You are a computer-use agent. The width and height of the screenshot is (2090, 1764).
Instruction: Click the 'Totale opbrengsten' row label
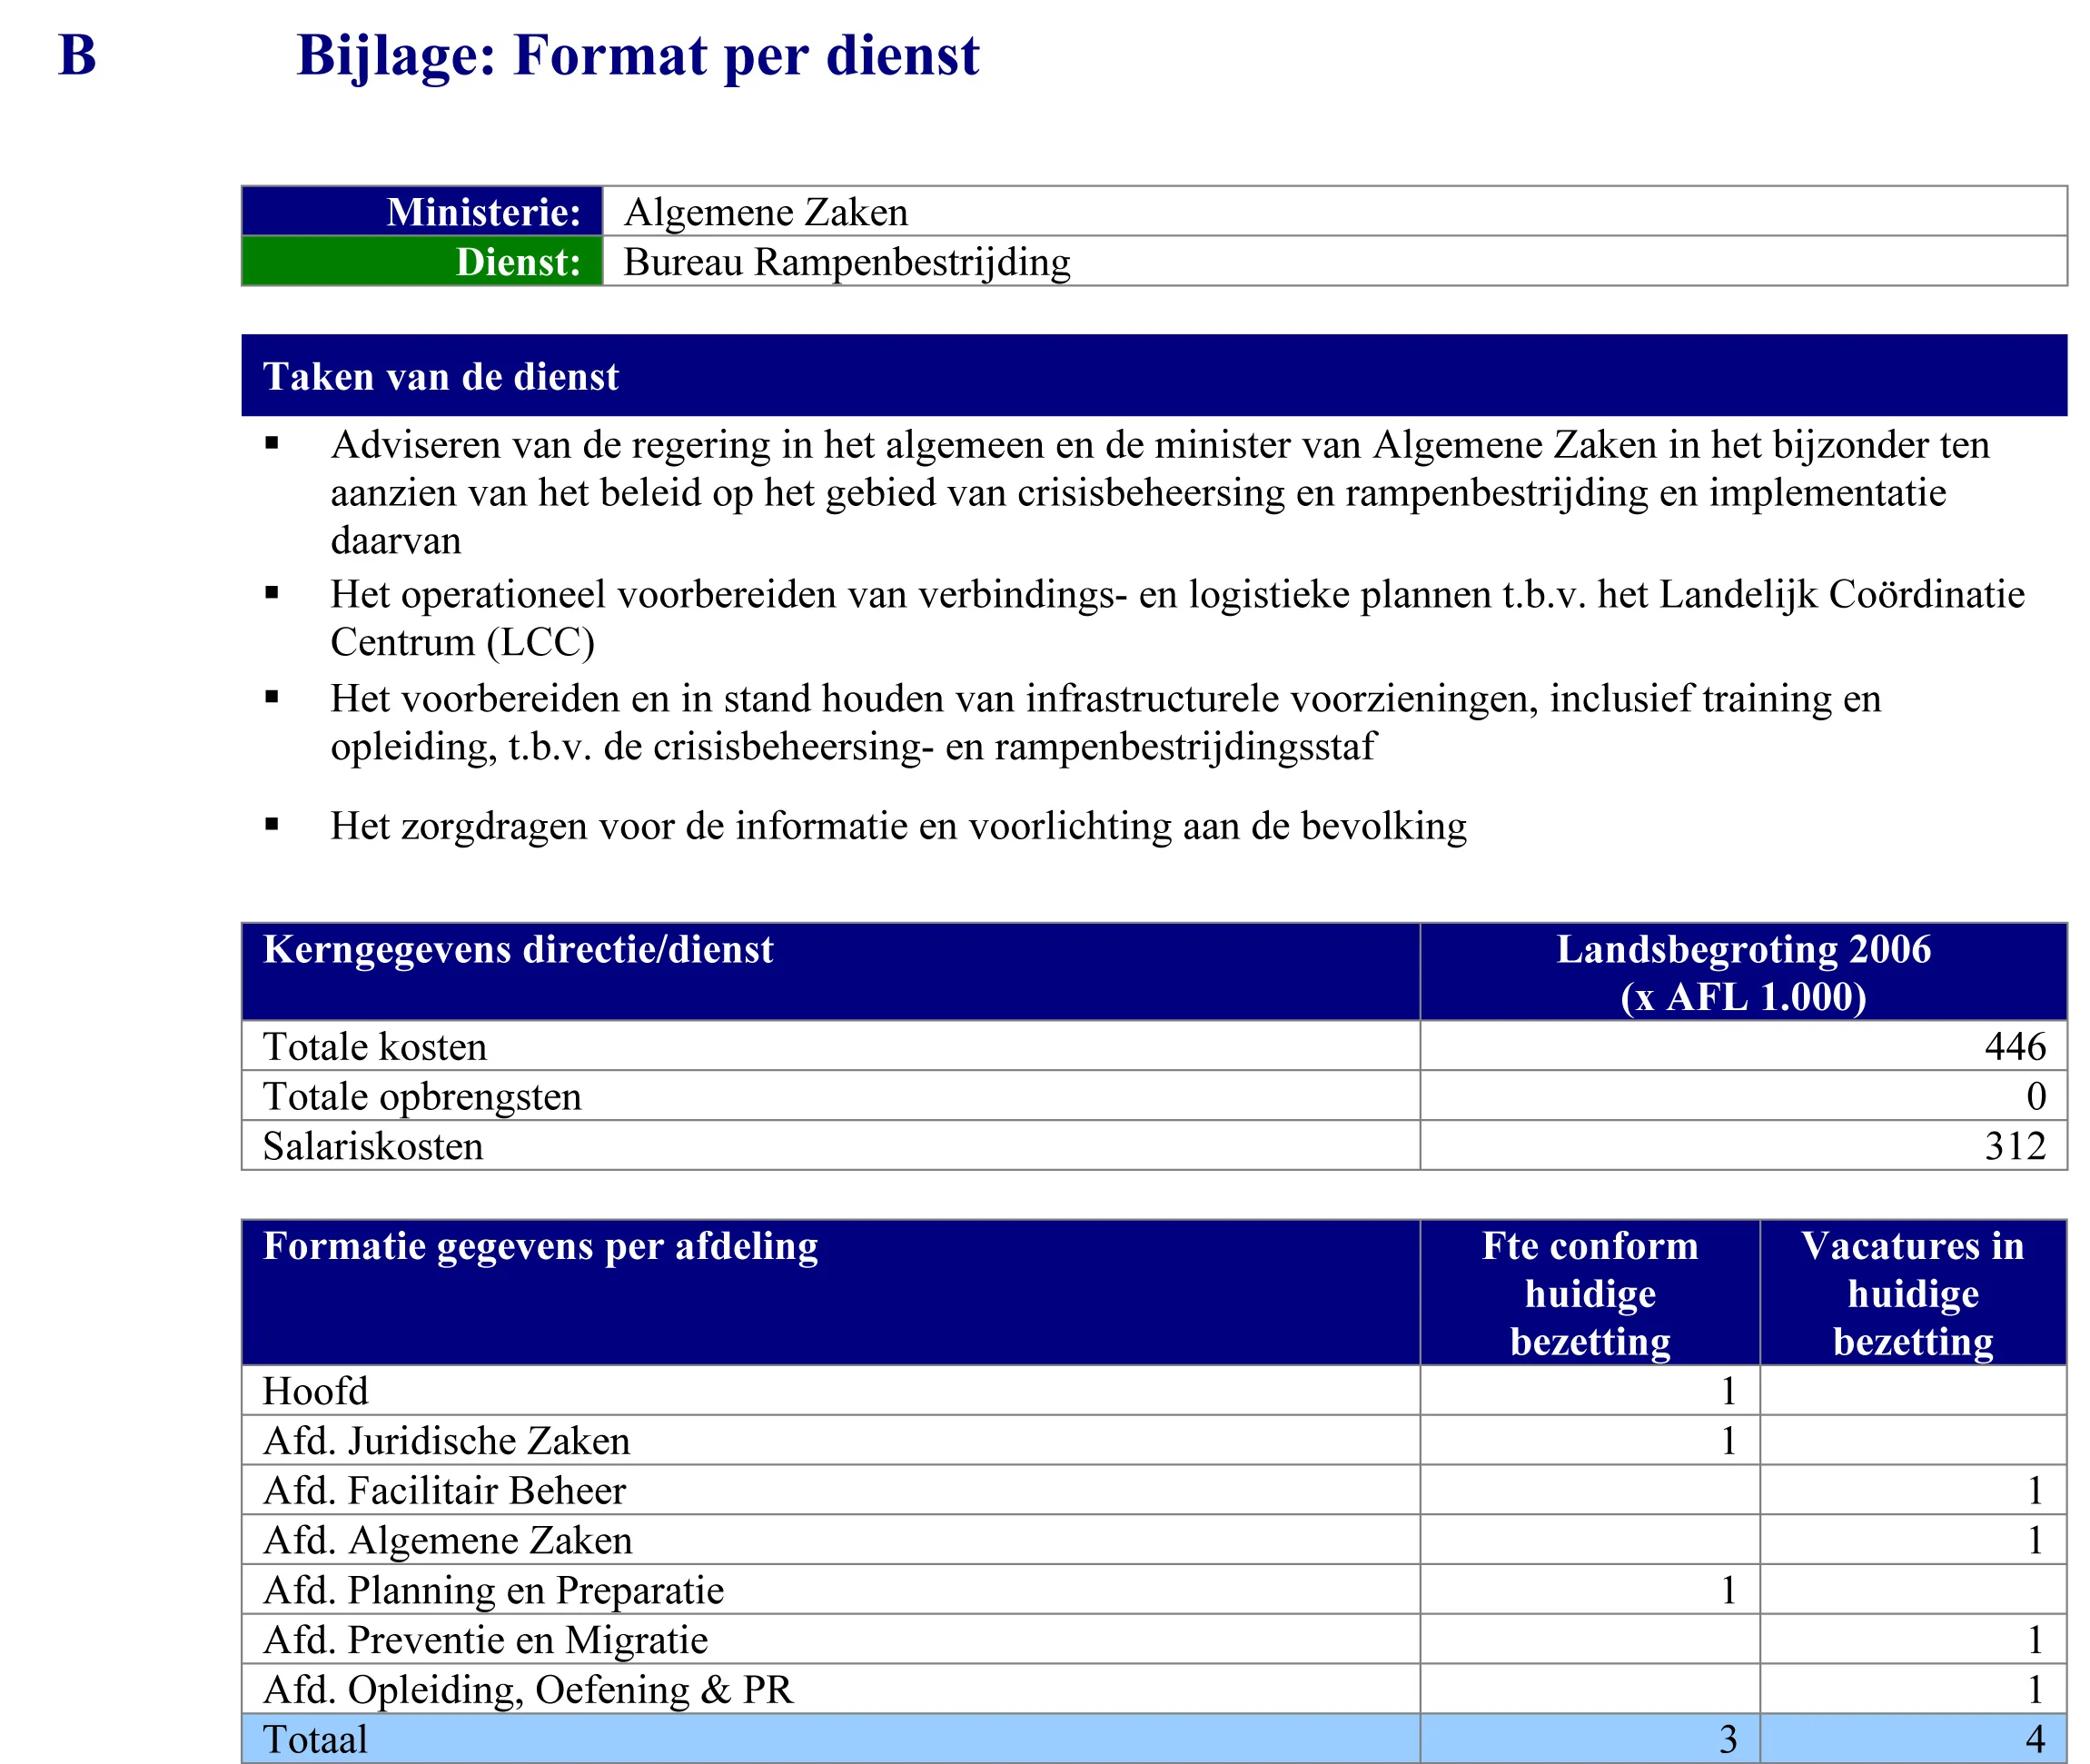click(422, 1096)
